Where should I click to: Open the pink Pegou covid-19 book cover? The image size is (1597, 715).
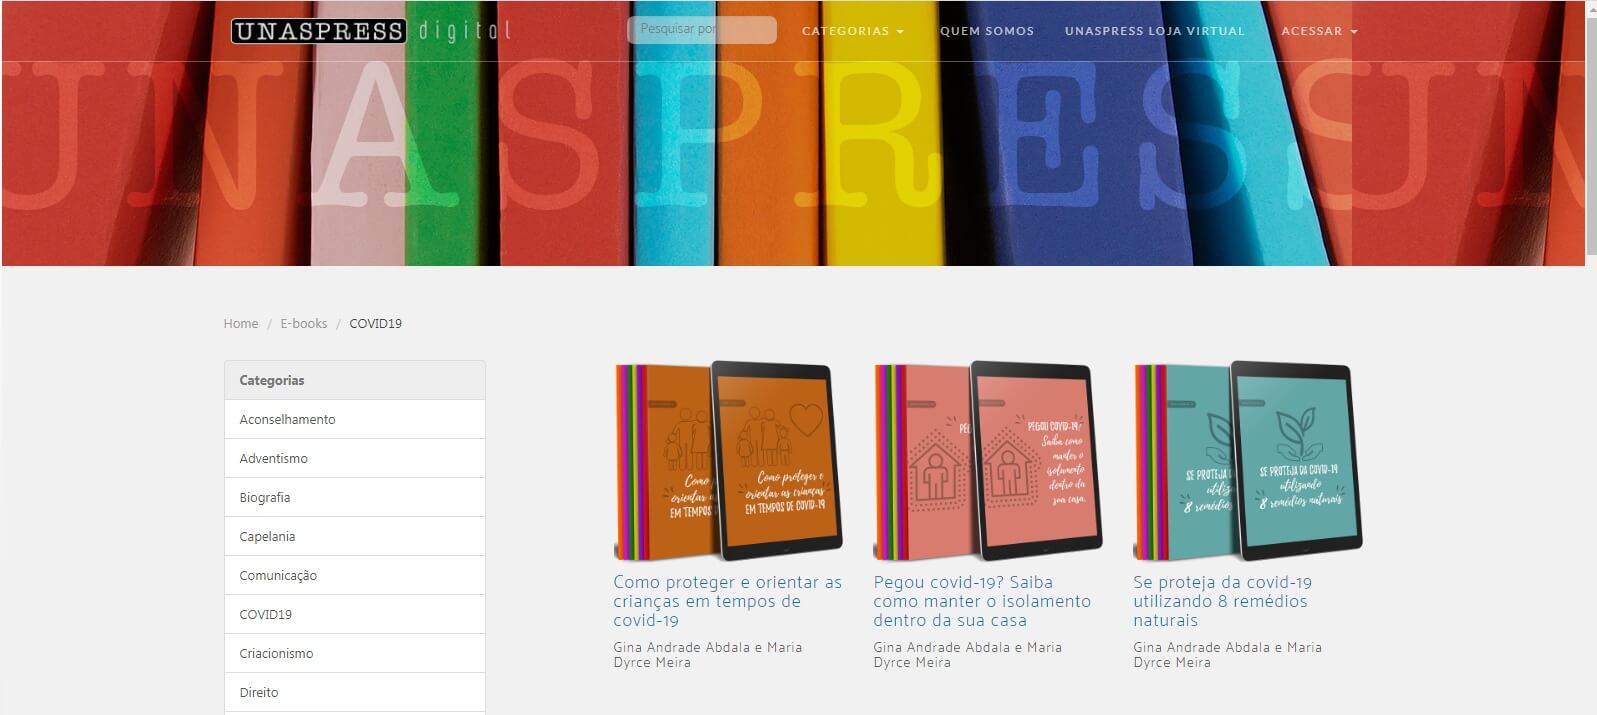click(988, 461)
